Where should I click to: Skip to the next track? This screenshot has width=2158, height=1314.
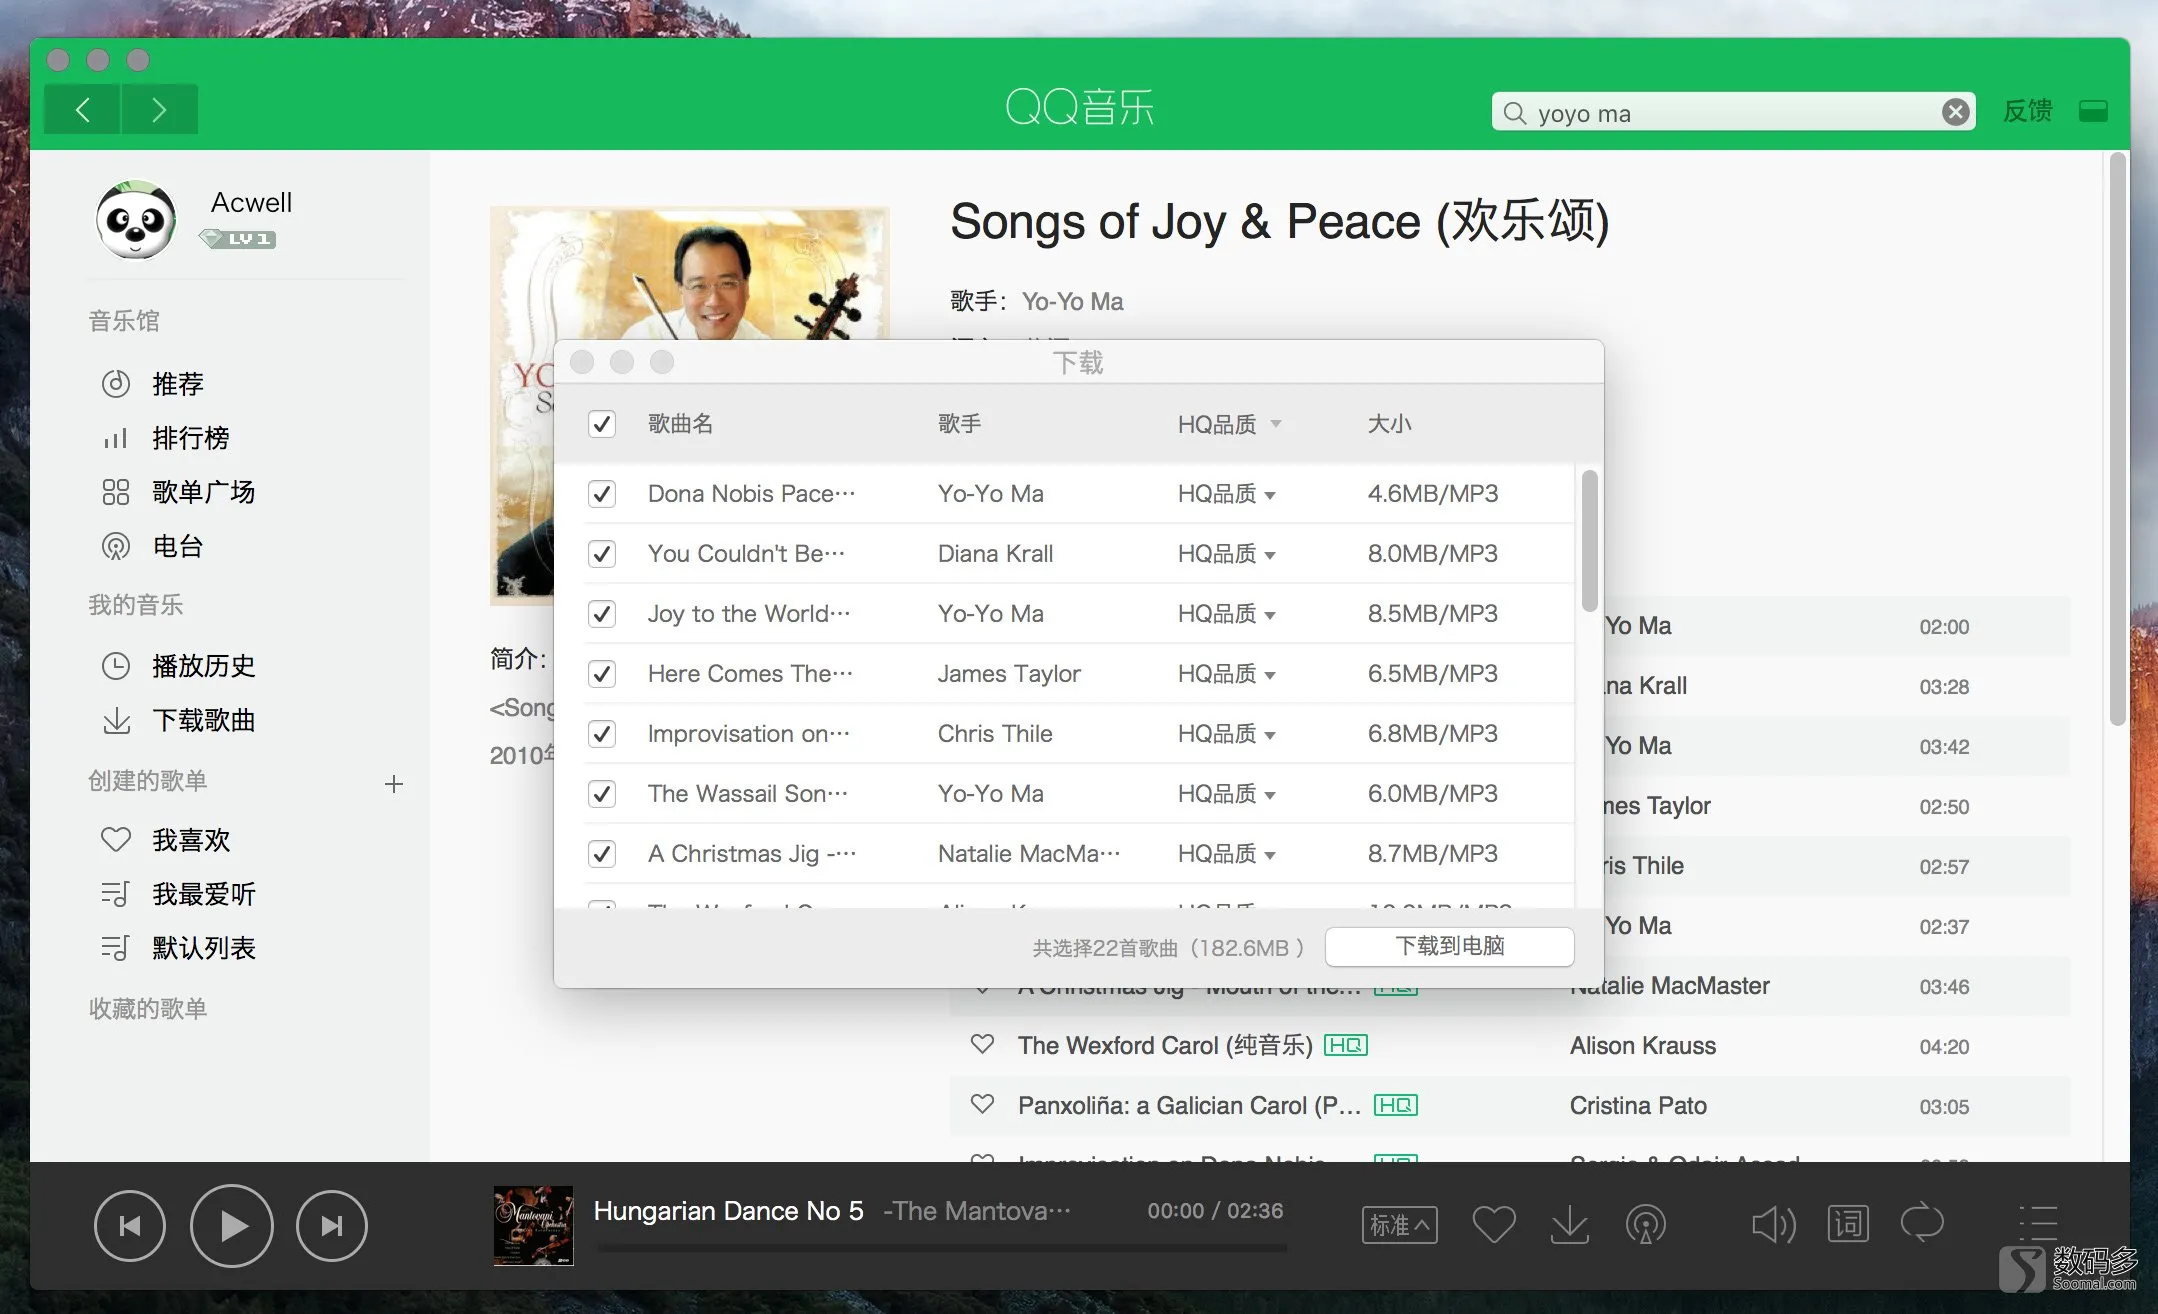click(x=332, y=1226)
